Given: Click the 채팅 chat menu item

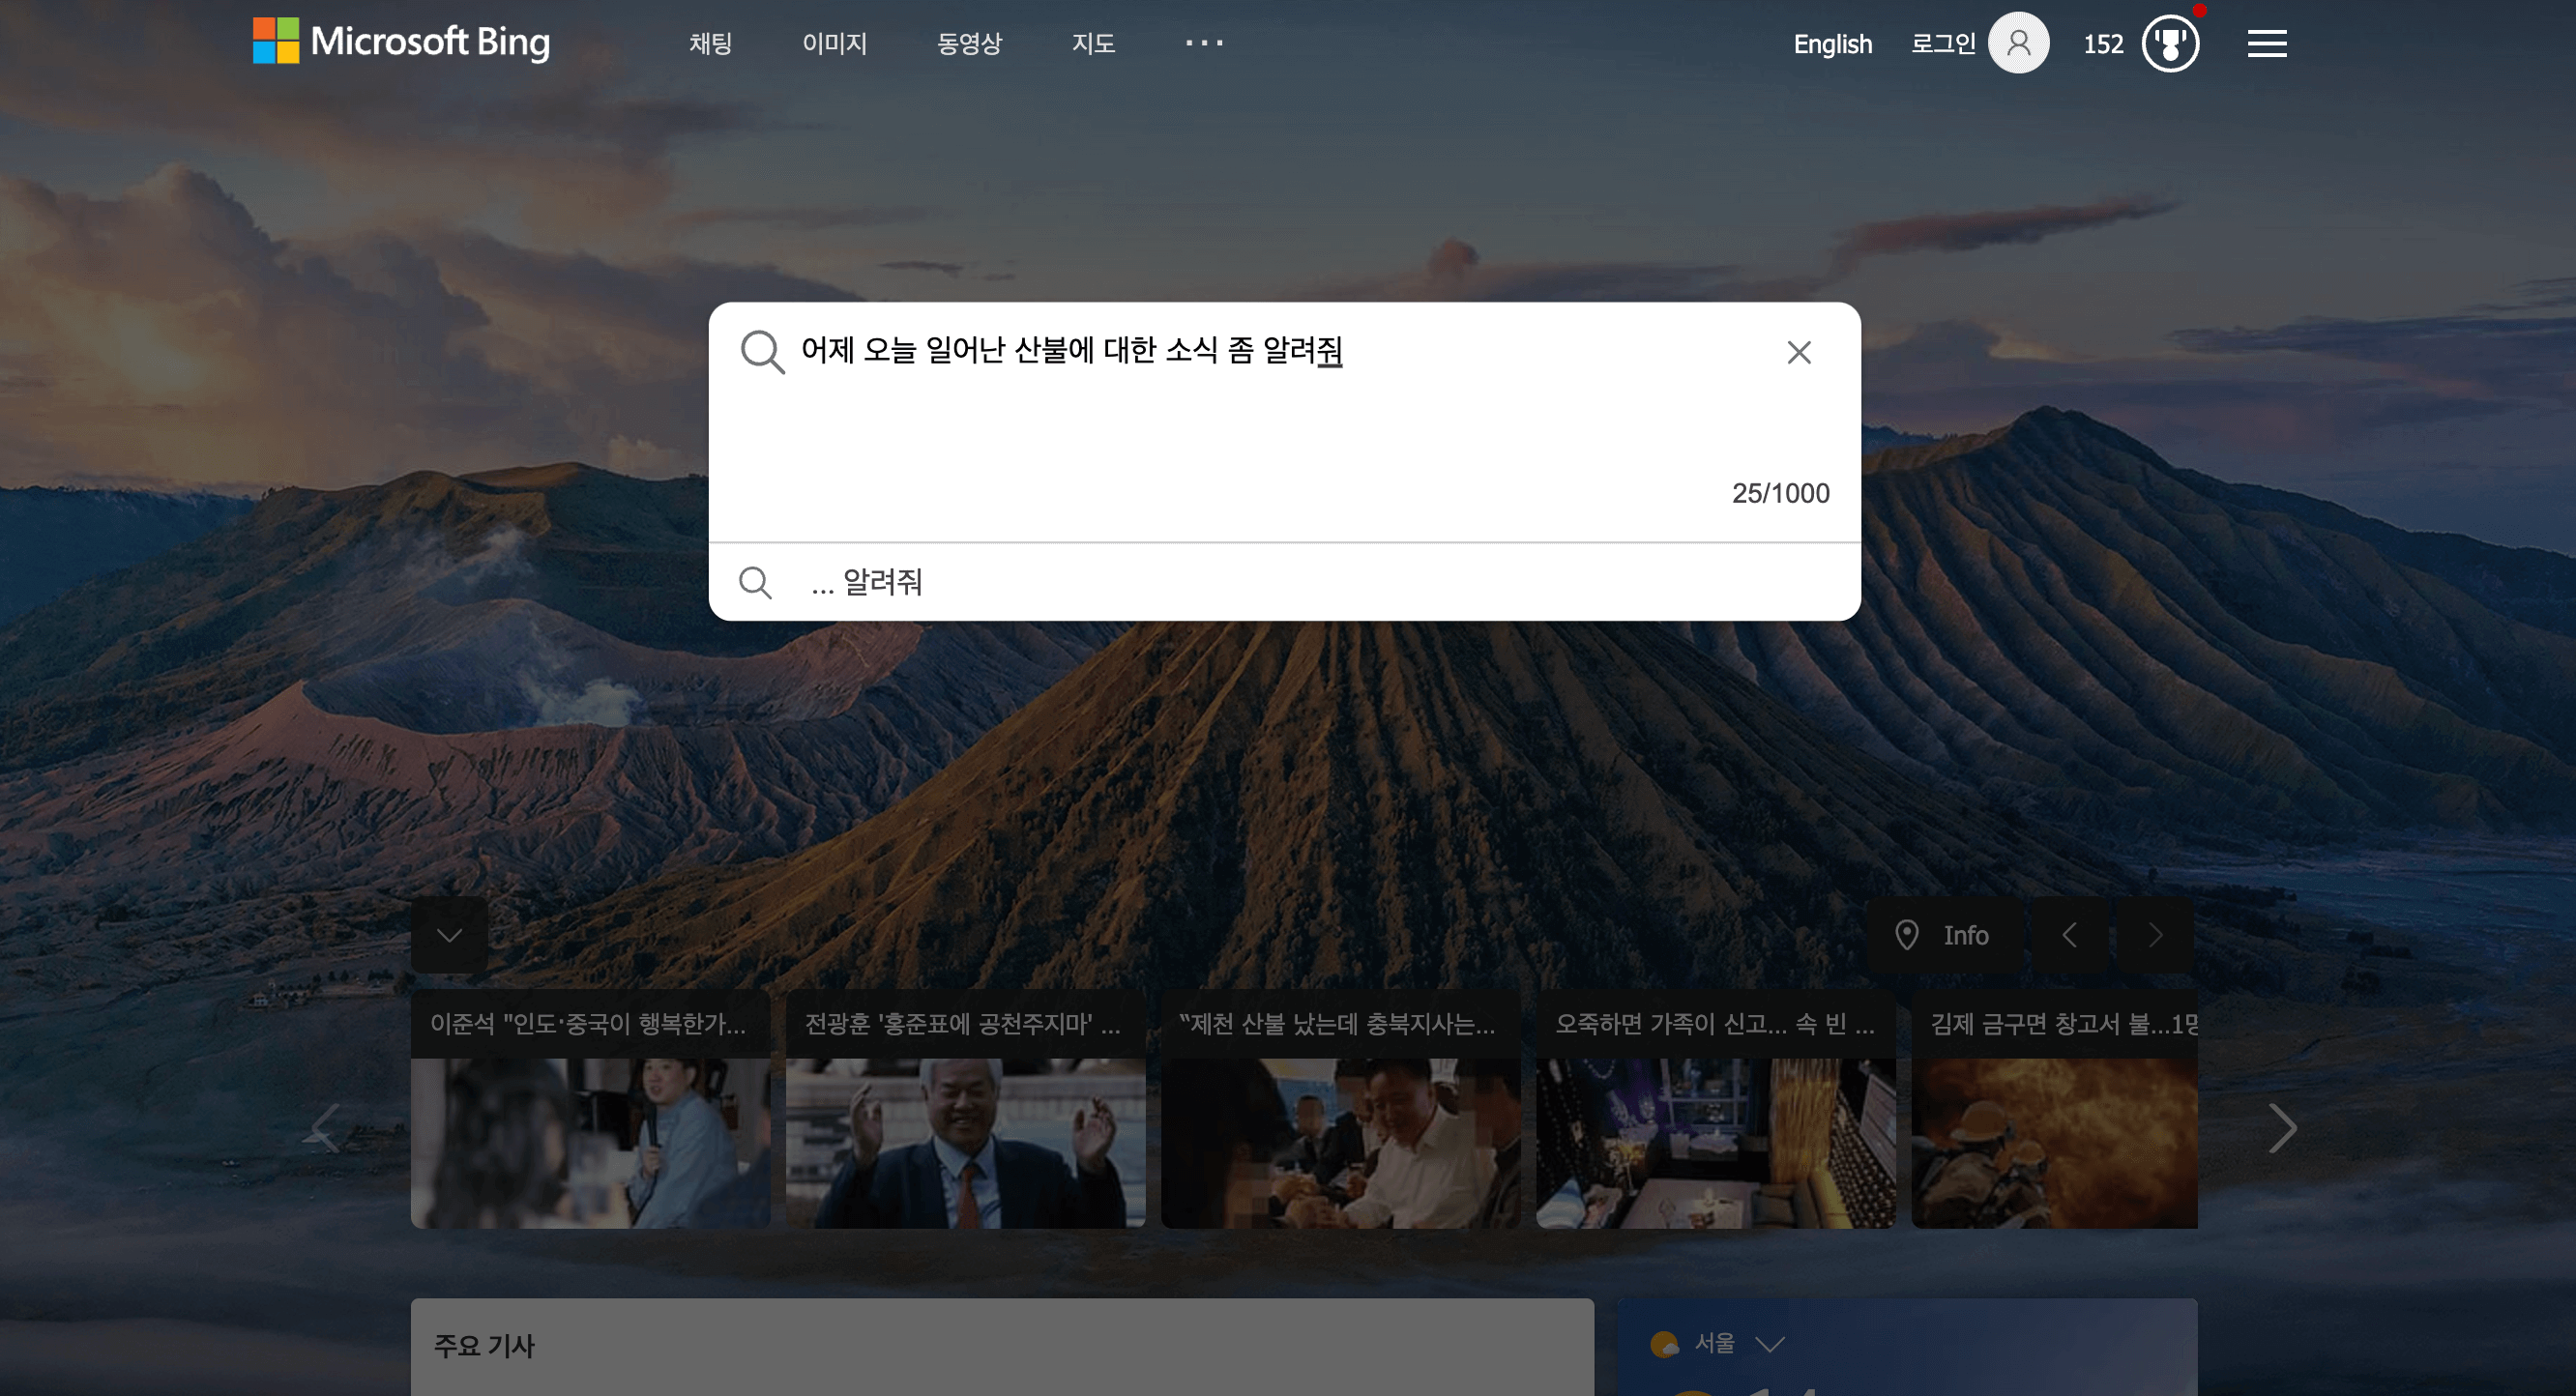Looking at the screenshot, I should click(712, 43).
